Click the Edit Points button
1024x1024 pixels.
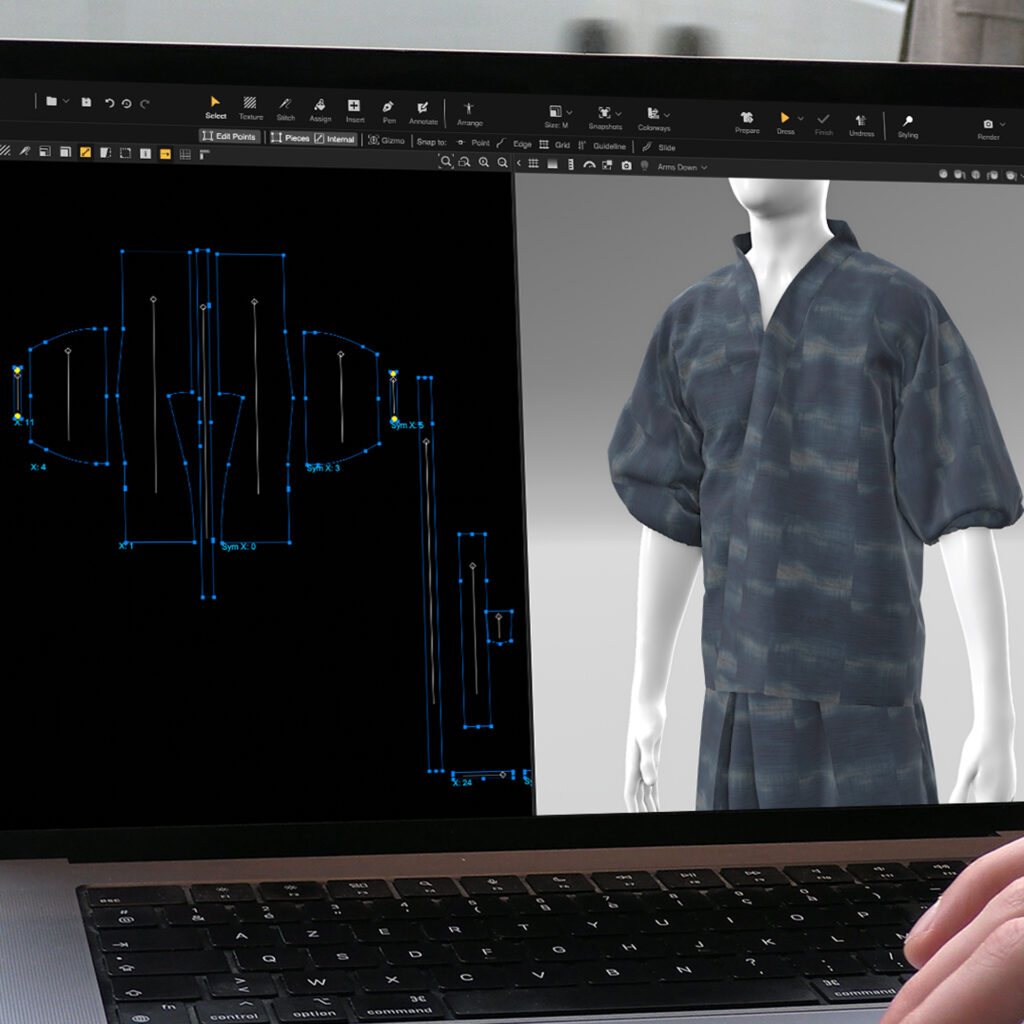tap(229, 136)
